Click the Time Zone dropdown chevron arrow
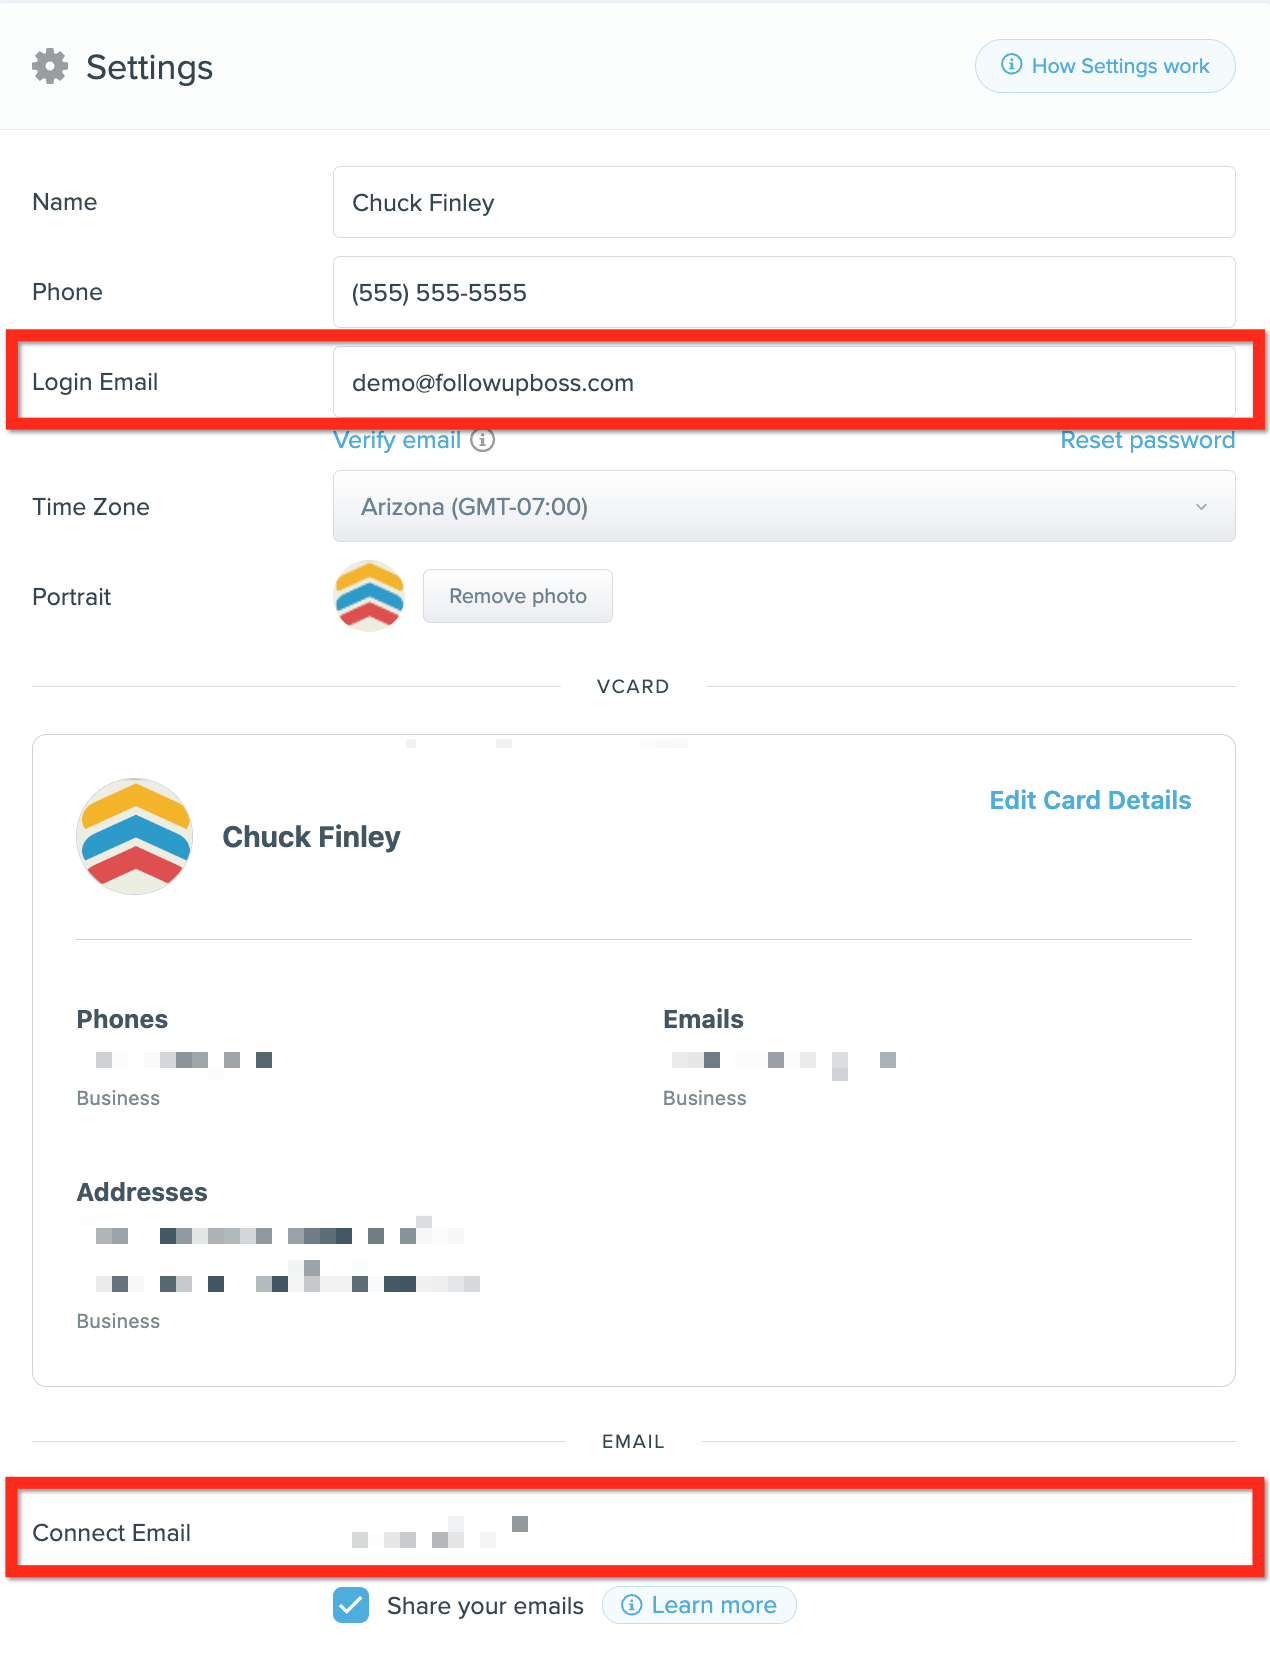Viewport: 1270px width, 1660px height. [1201, 507]
